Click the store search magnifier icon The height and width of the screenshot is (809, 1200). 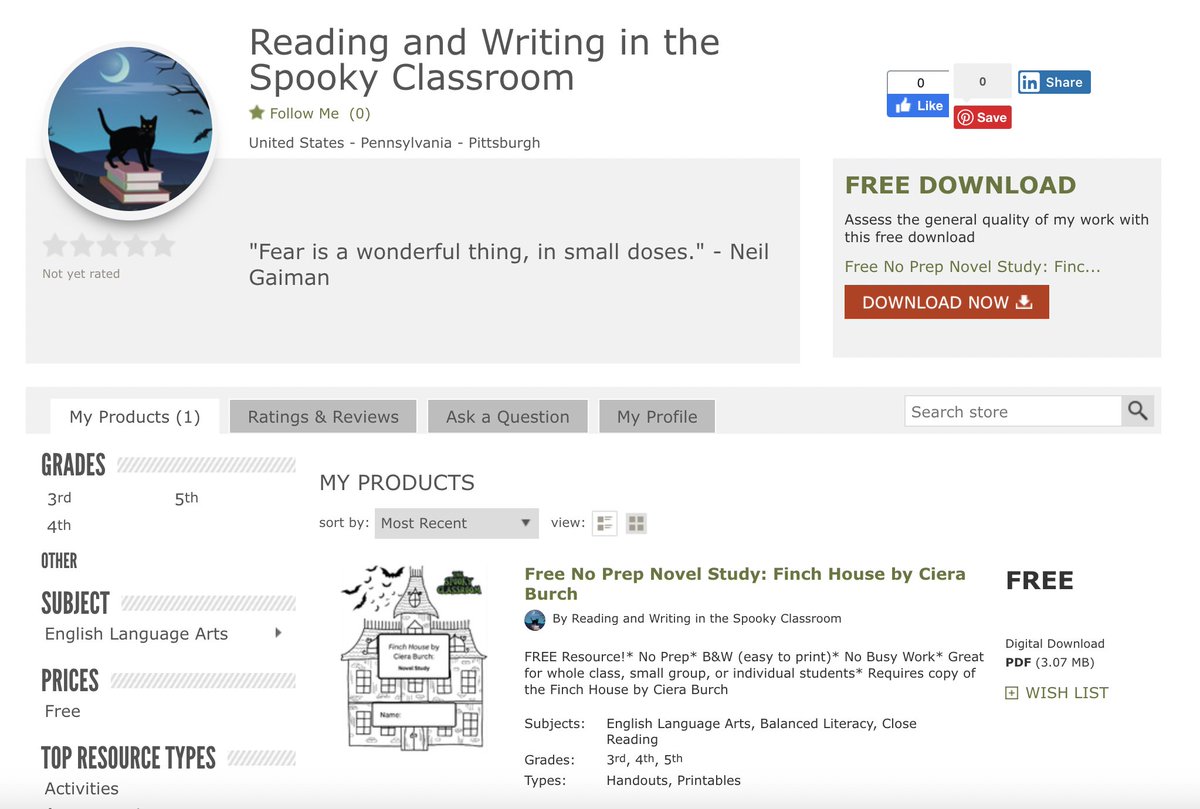[1138, 410]
